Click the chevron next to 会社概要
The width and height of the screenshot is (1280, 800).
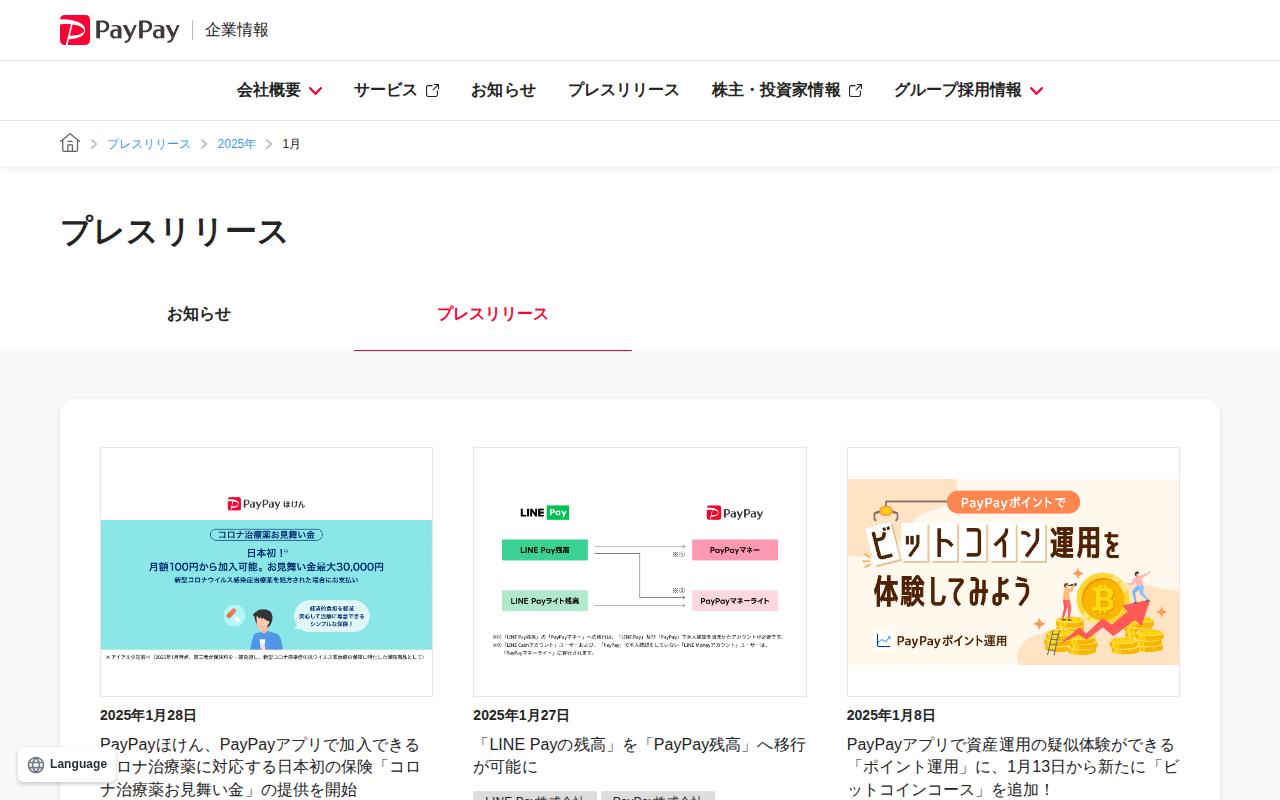[x=315, y=91]
